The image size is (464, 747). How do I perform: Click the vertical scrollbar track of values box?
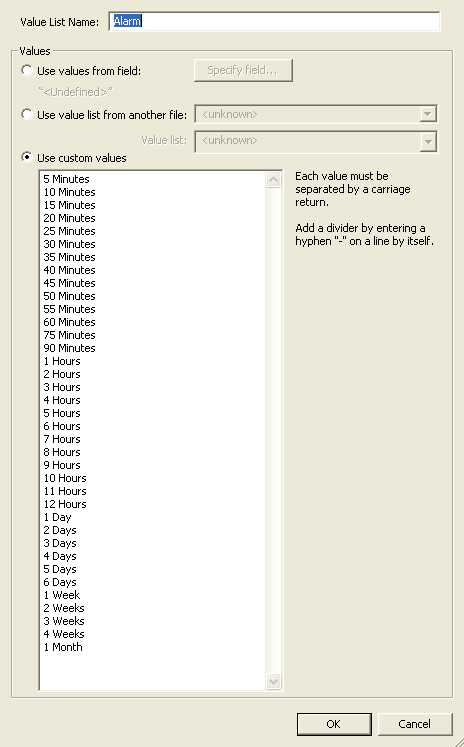[273, 429]
